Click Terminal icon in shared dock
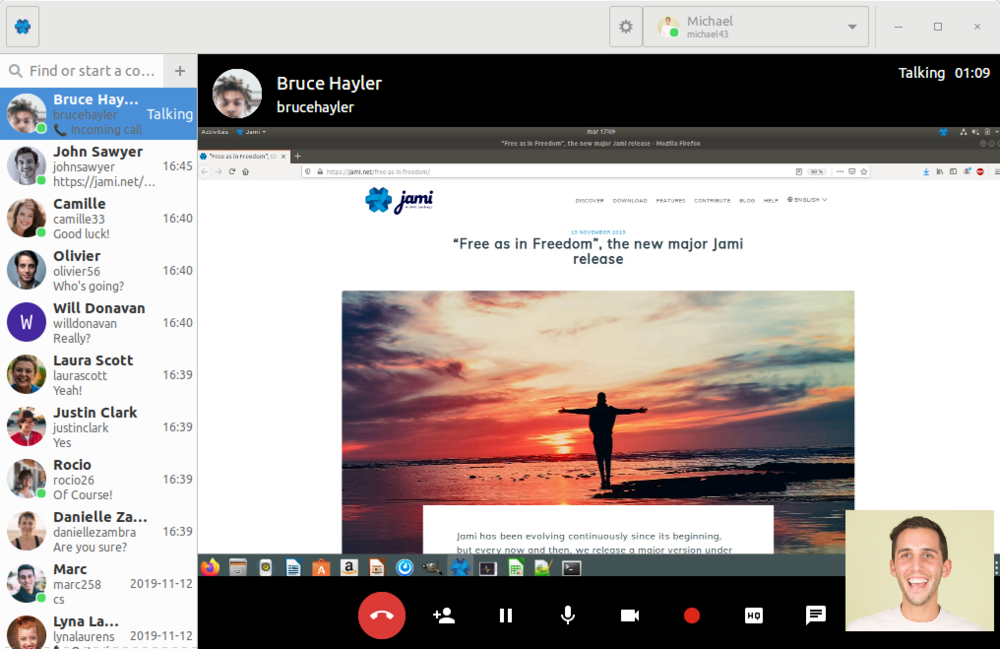The width and height of the screenshot is (1000, 649). pyautogui.click(x=571, y=567)
